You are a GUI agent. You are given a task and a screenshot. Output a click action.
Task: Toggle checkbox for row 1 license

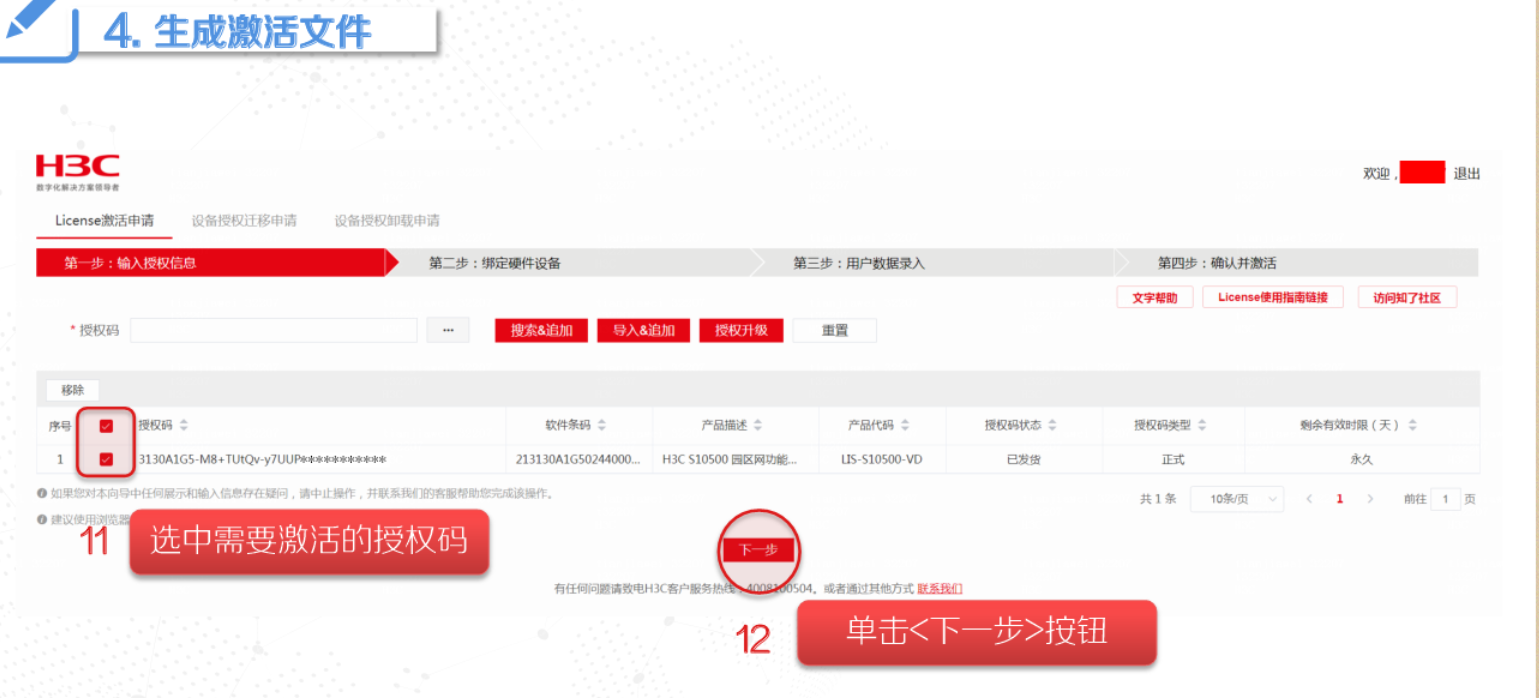coord(106,460)
